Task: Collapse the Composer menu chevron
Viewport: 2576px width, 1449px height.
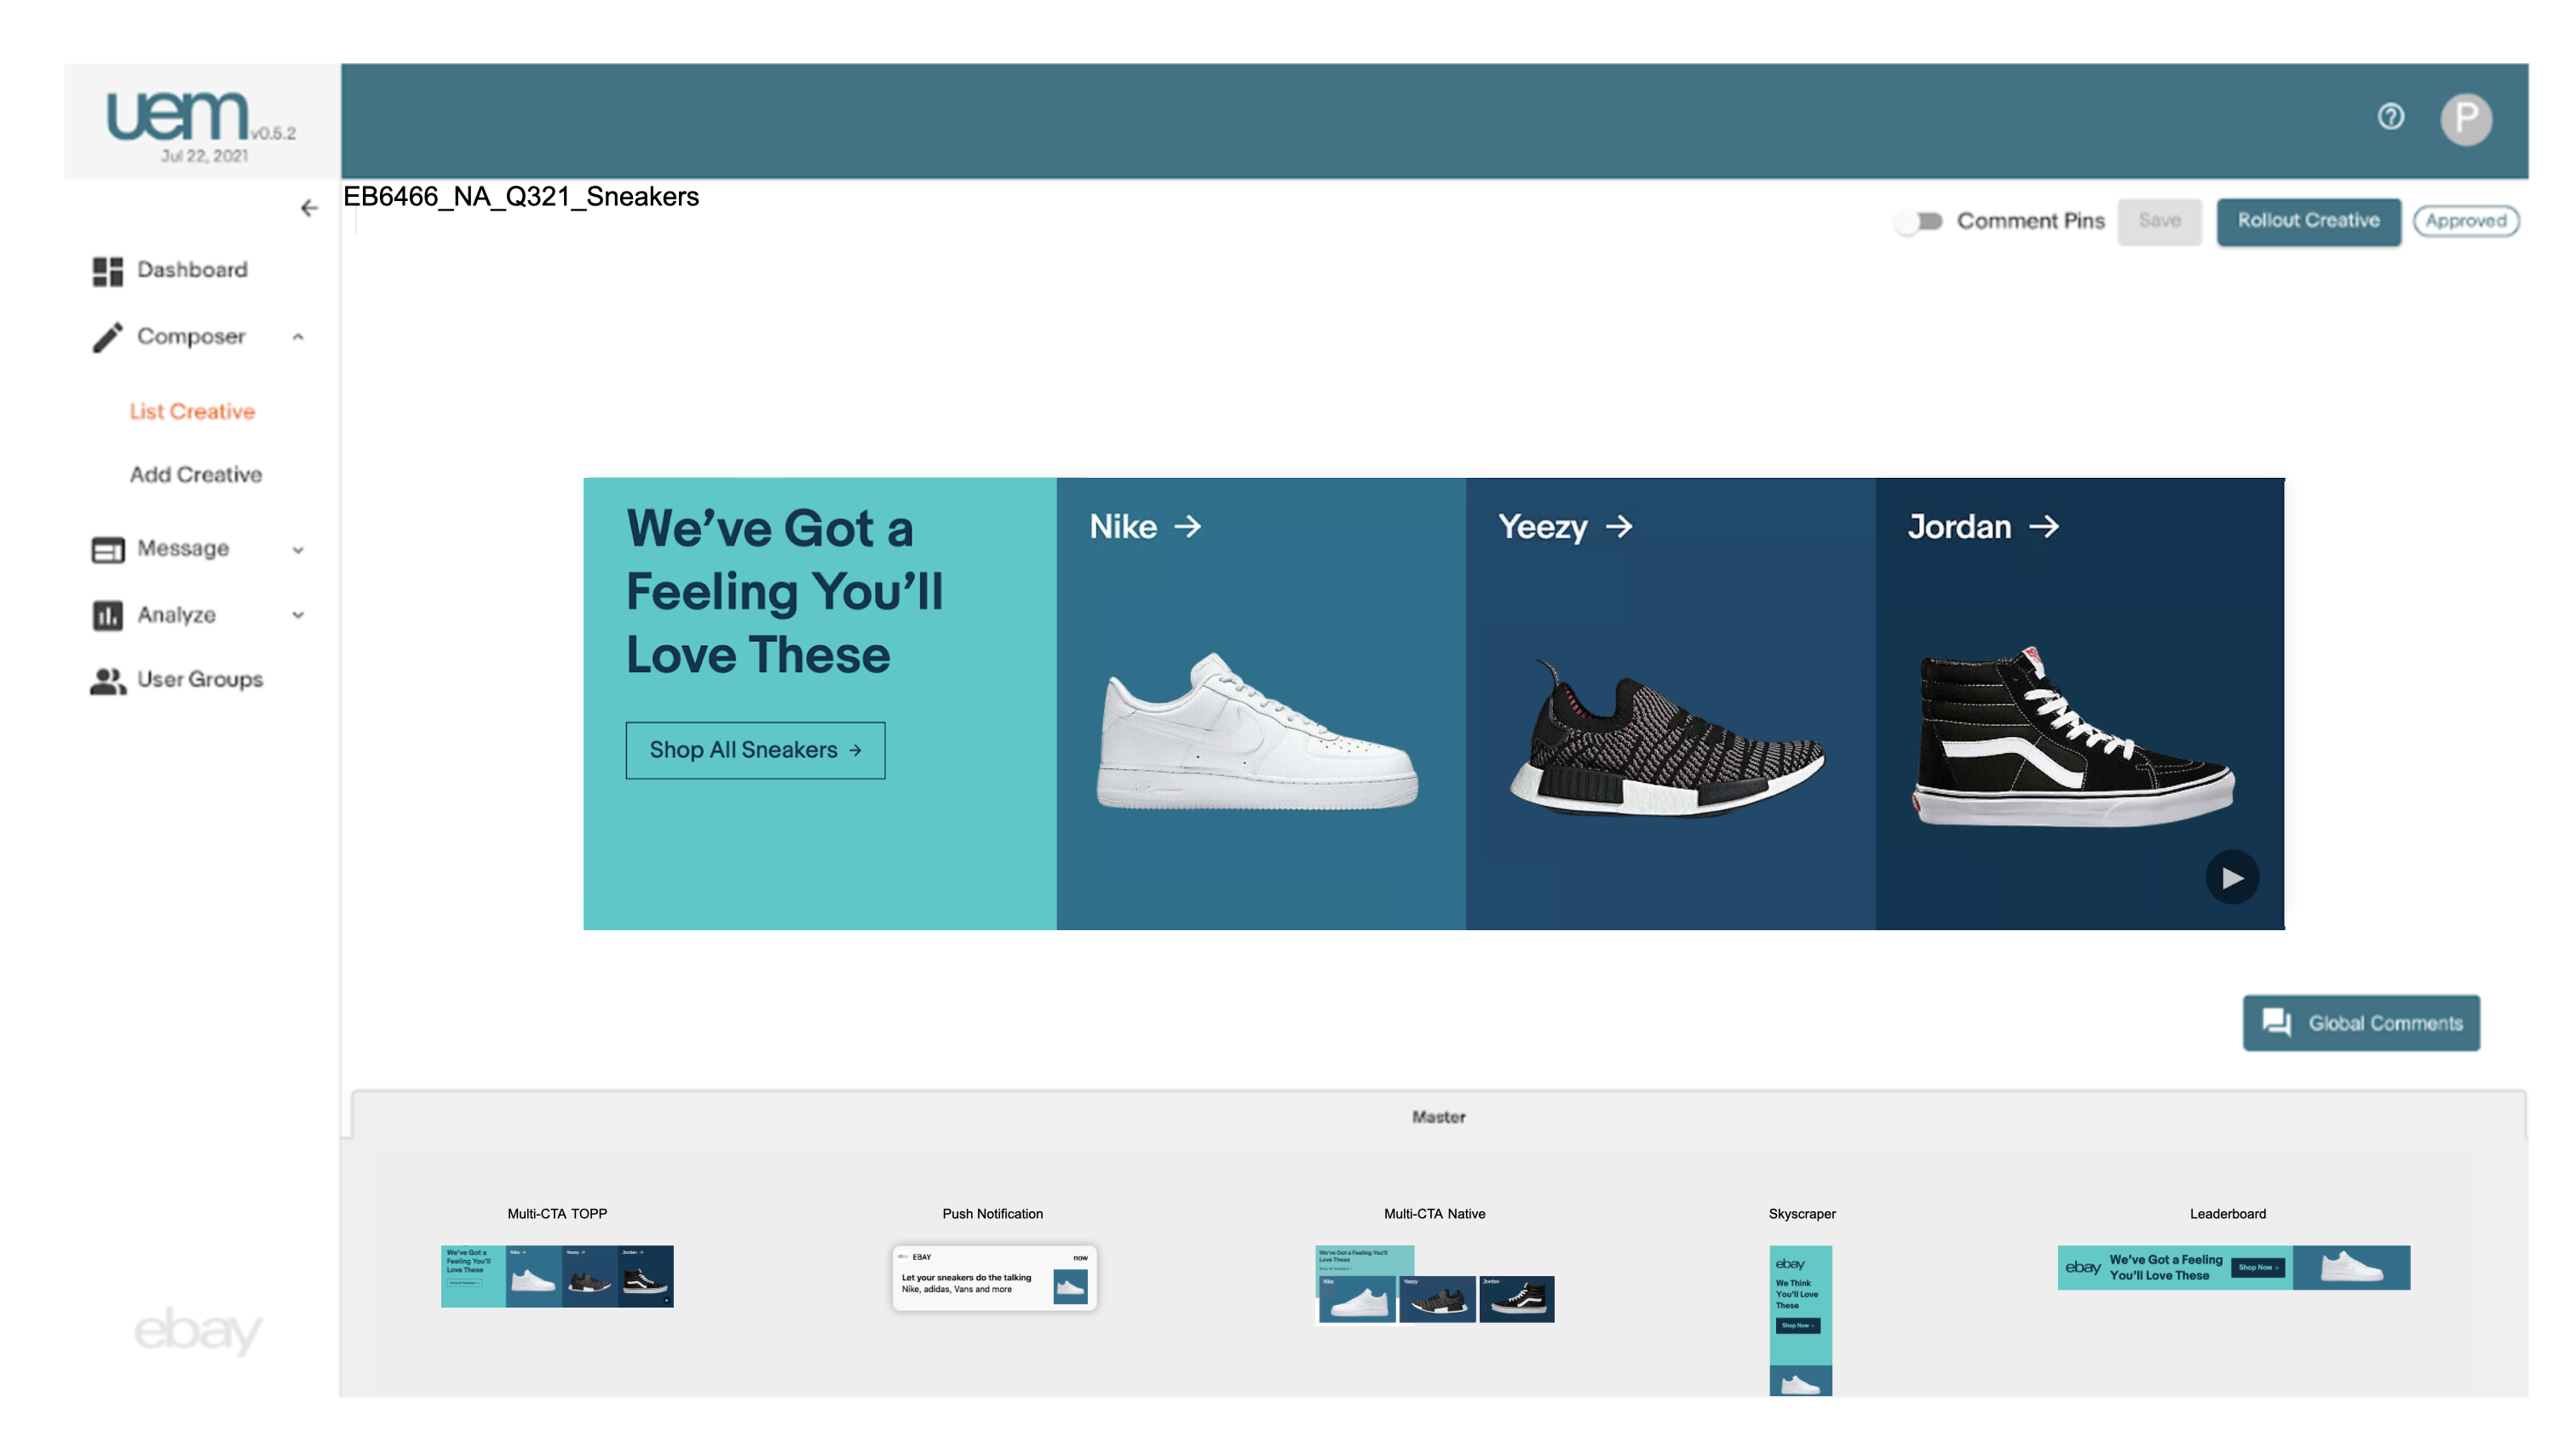Action: [x=298, y=337]
